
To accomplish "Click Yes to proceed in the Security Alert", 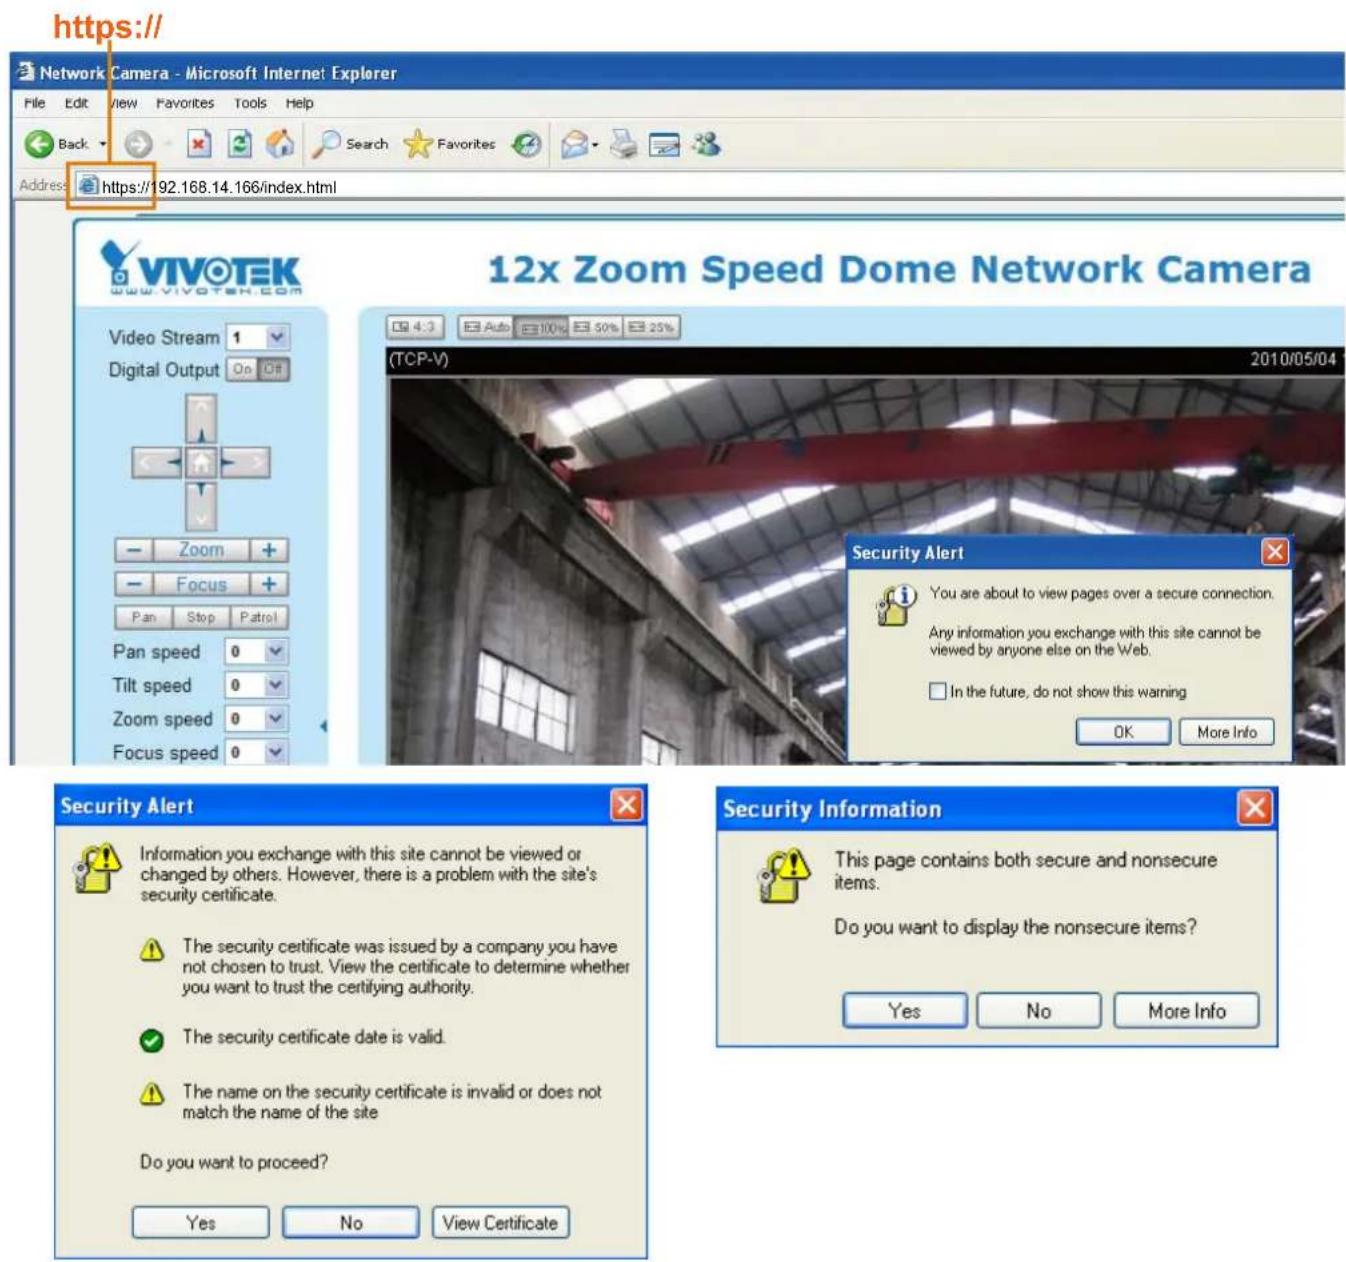I will [x=200, y=1222].
